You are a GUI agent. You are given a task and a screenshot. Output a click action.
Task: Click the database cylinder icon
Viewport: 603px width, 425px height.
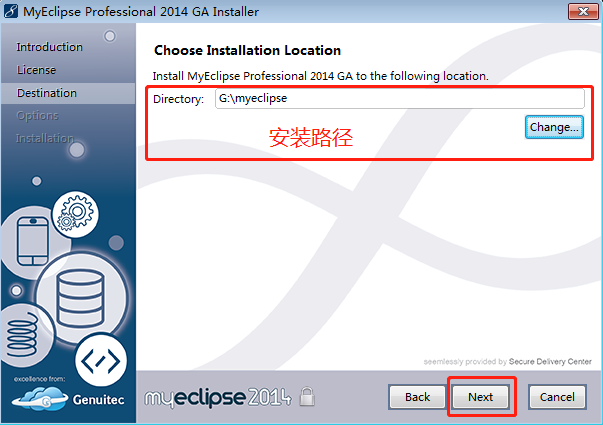pos(80,299)
